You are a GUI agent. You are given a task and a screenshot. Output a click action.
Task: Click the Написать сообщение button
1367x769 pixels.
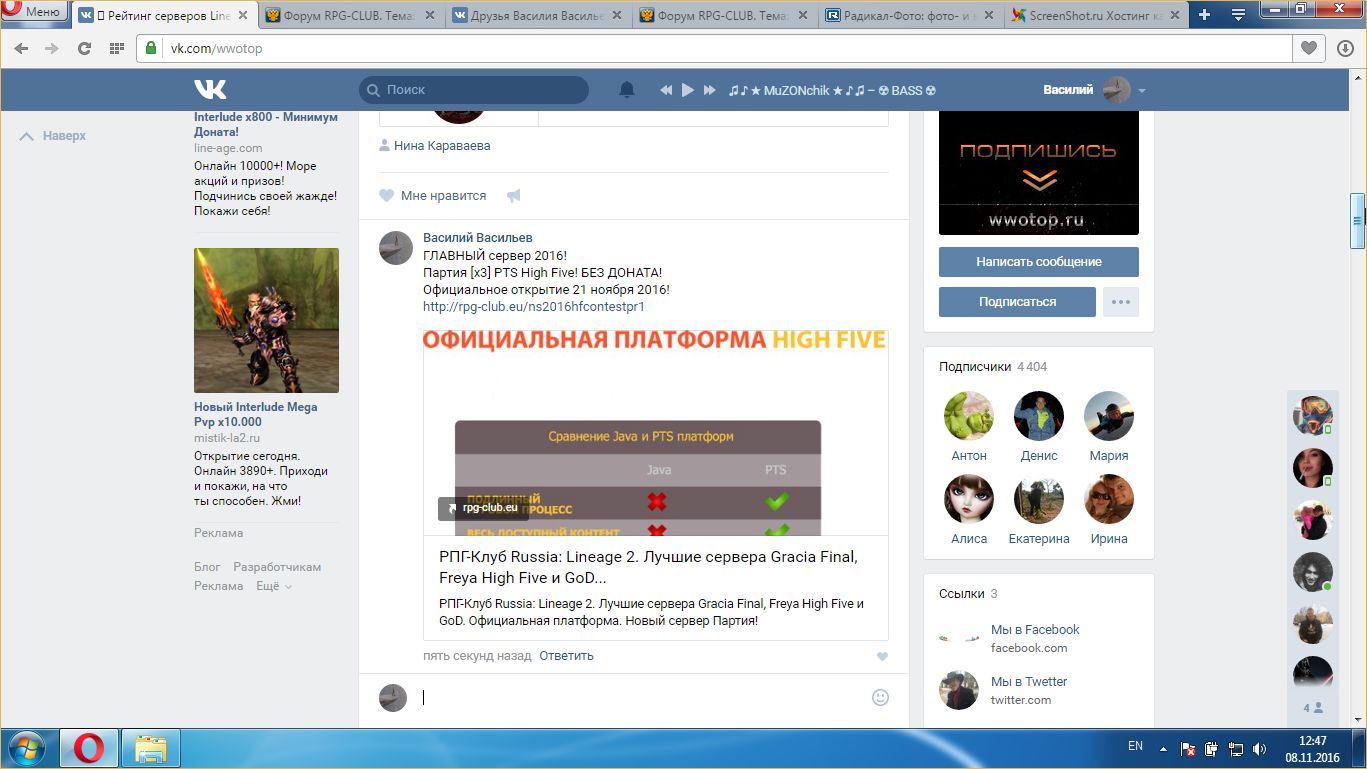click(x=1038, y=262)
